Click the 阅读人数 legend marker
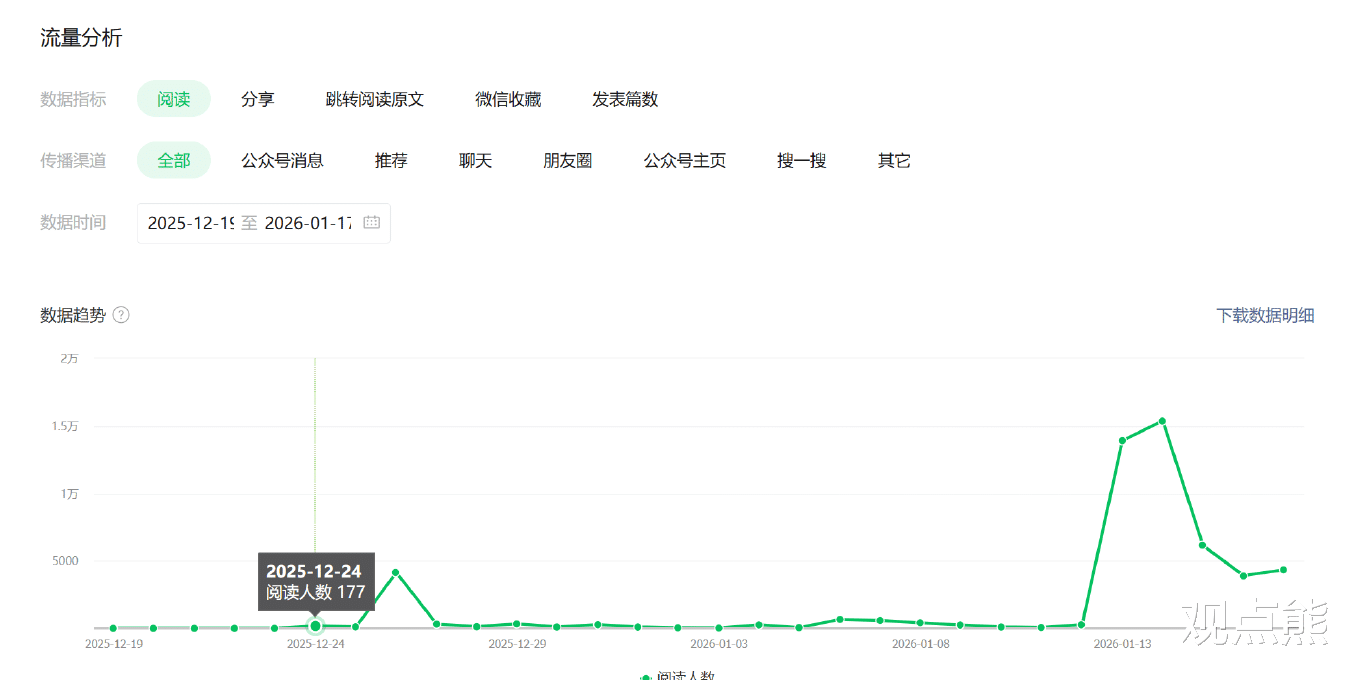 pyautogui.click(x=646, y=677)
